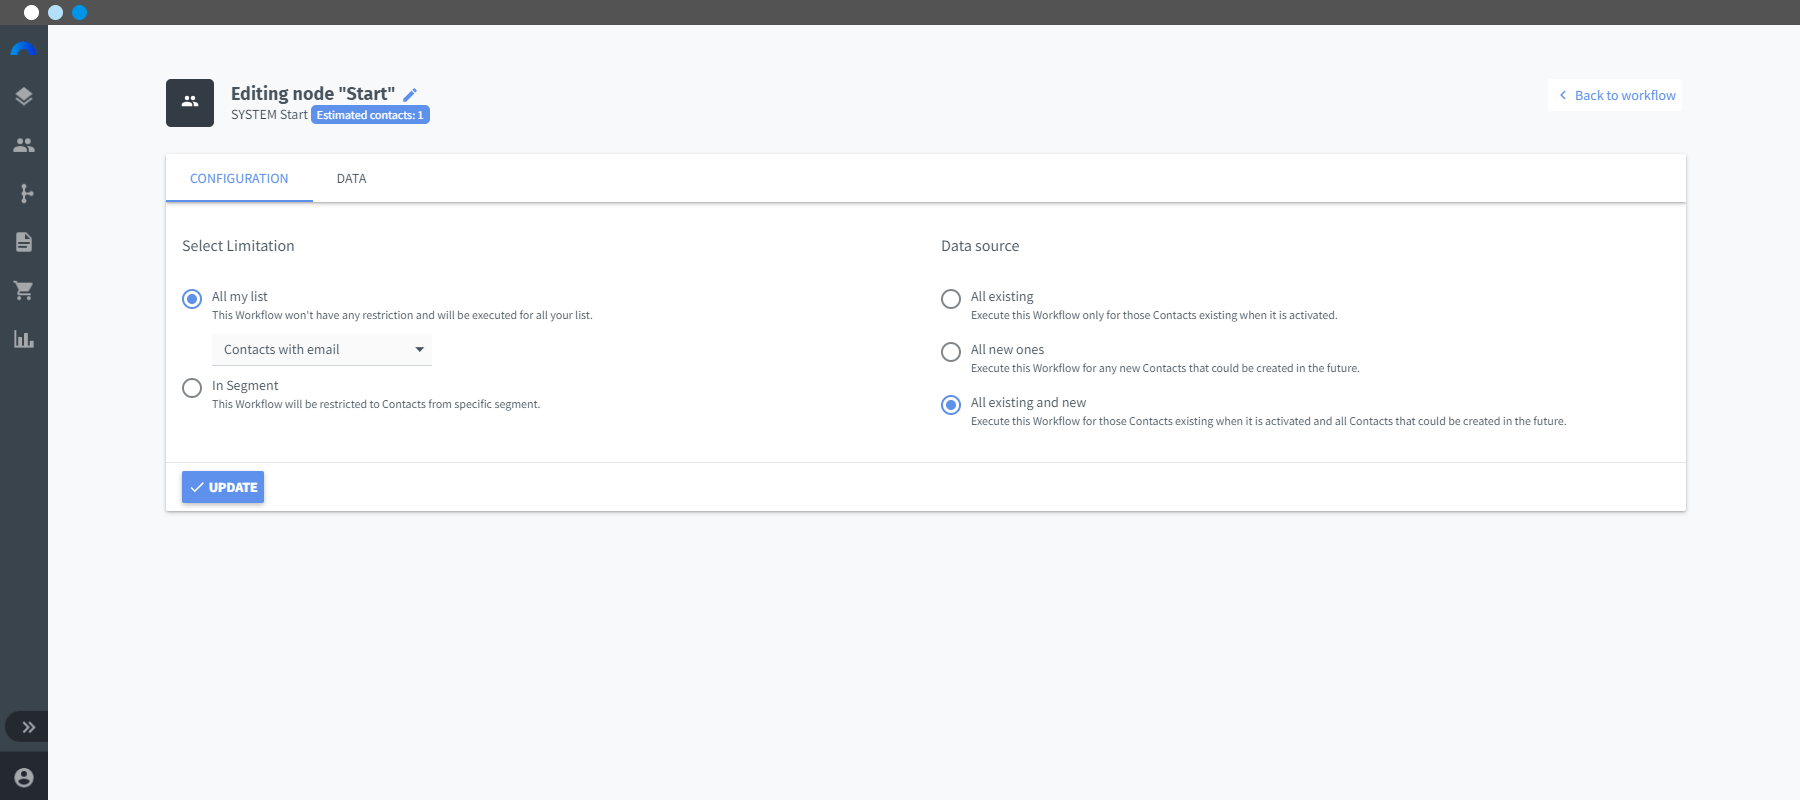Select the All new ones radio option
The width and height of the screenshot is (1800, 800).
951,352
